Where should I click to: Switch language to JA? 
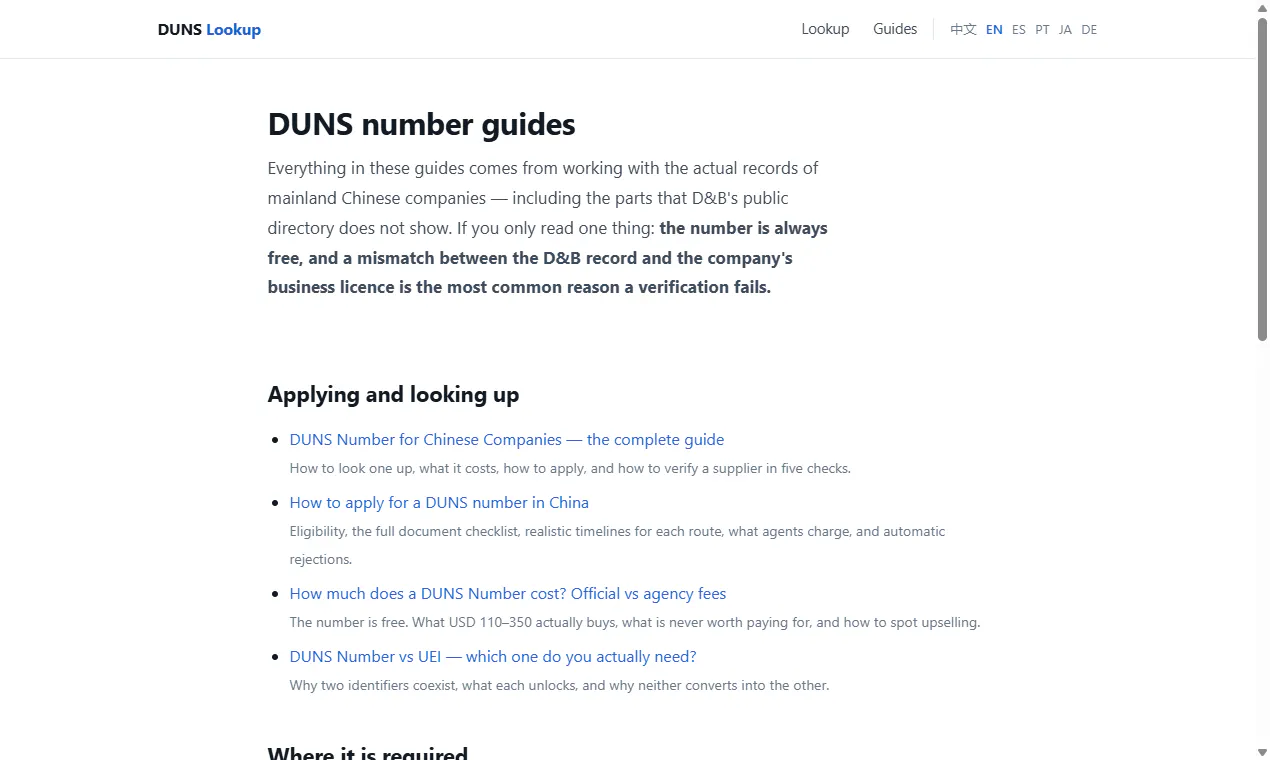(x=1065, y=30)
